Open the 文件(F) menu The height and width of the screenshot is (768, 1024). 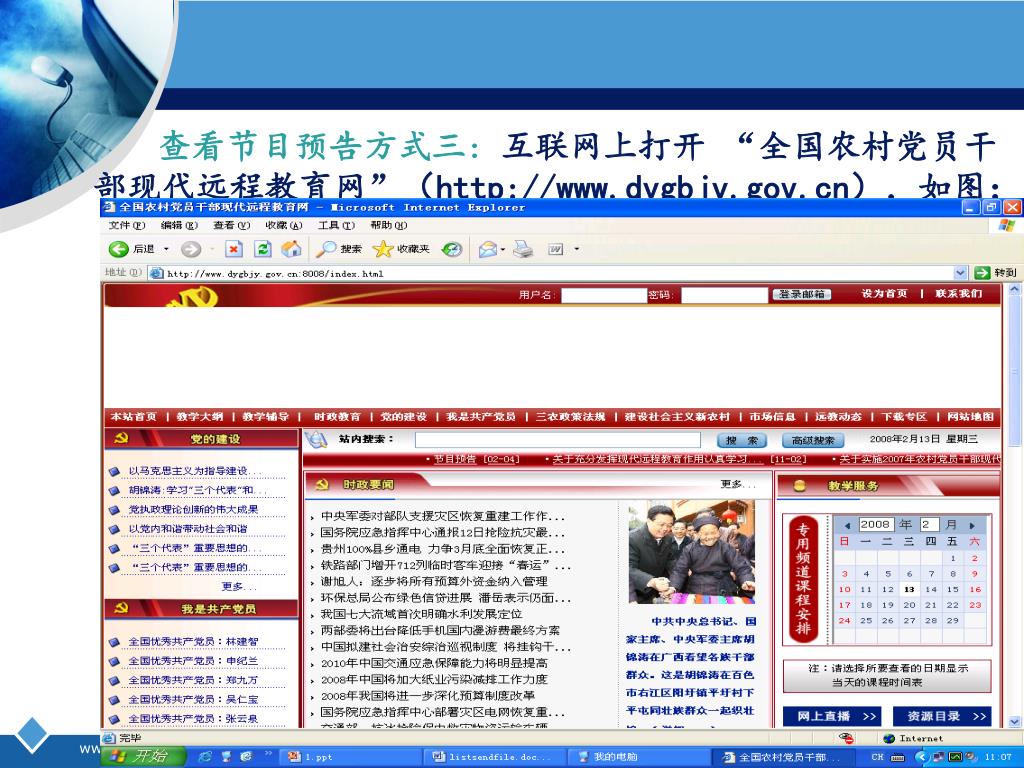point(127,225)
